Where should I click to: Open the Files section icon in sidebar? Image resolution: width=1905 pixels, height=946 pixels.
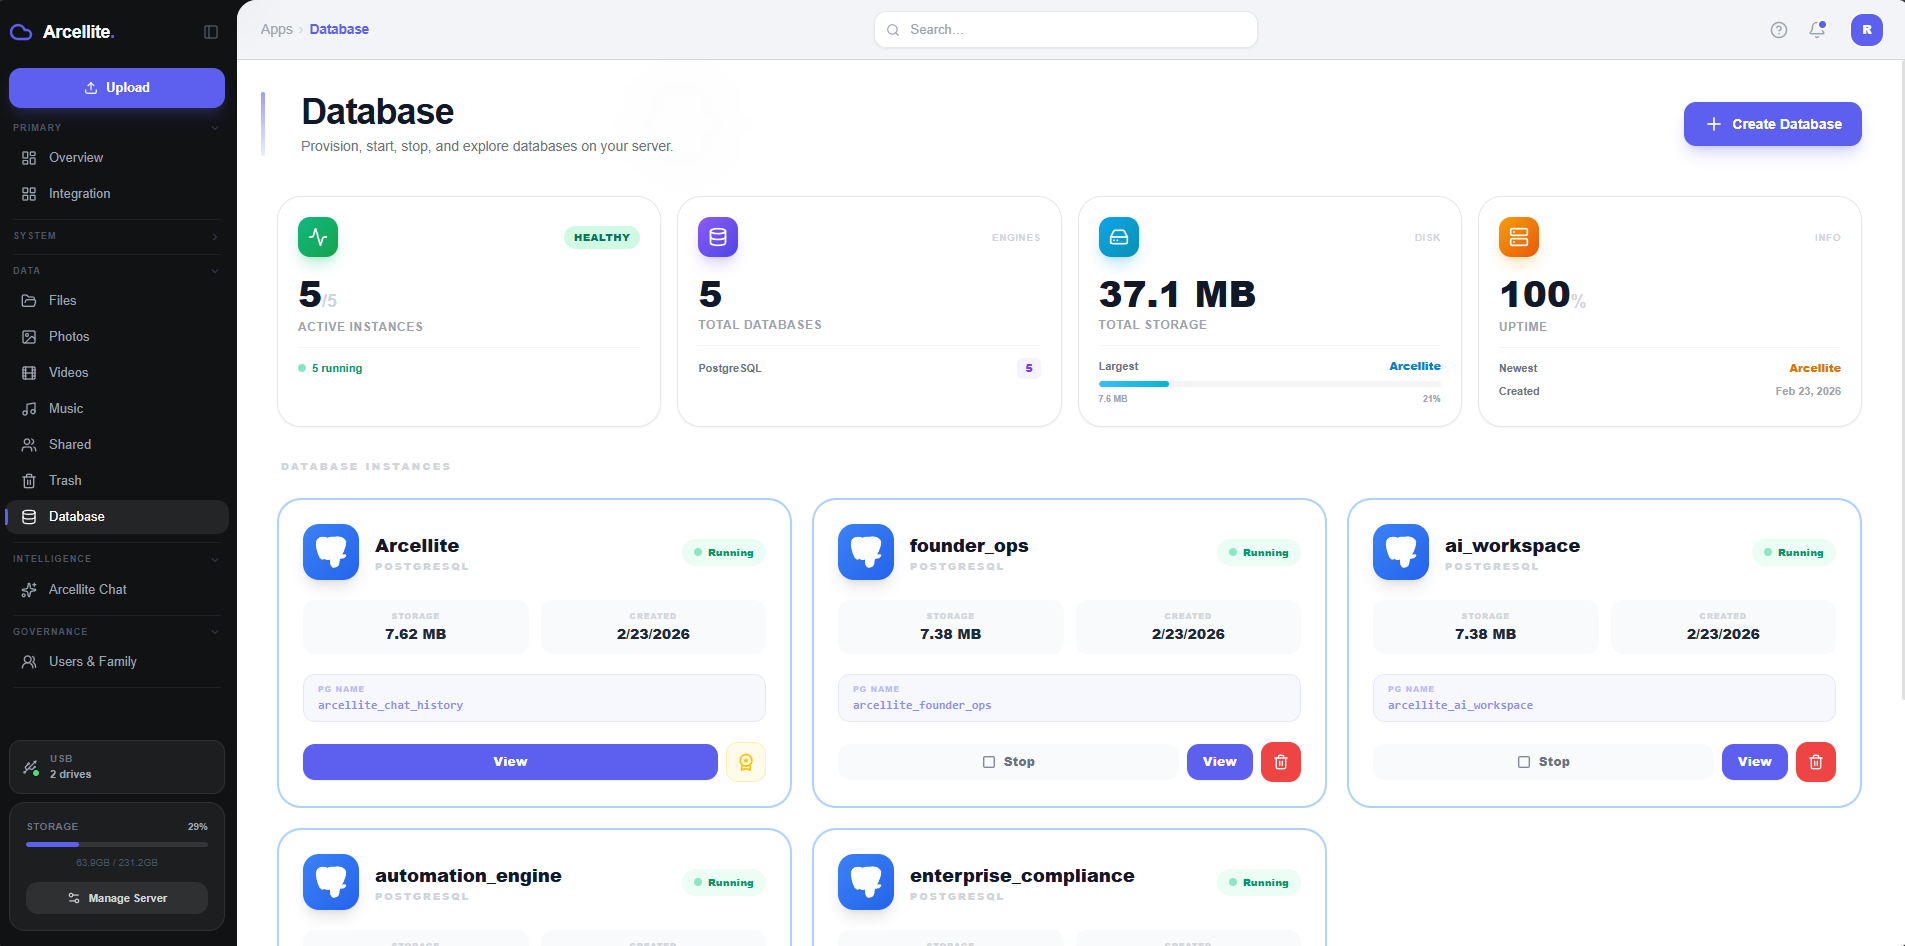(x=30, y=300)
